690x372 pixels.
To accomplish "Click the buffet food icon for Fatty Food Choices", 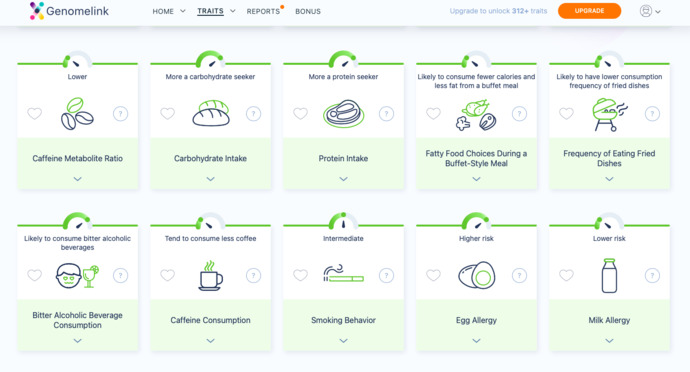I will coord(476,115).
